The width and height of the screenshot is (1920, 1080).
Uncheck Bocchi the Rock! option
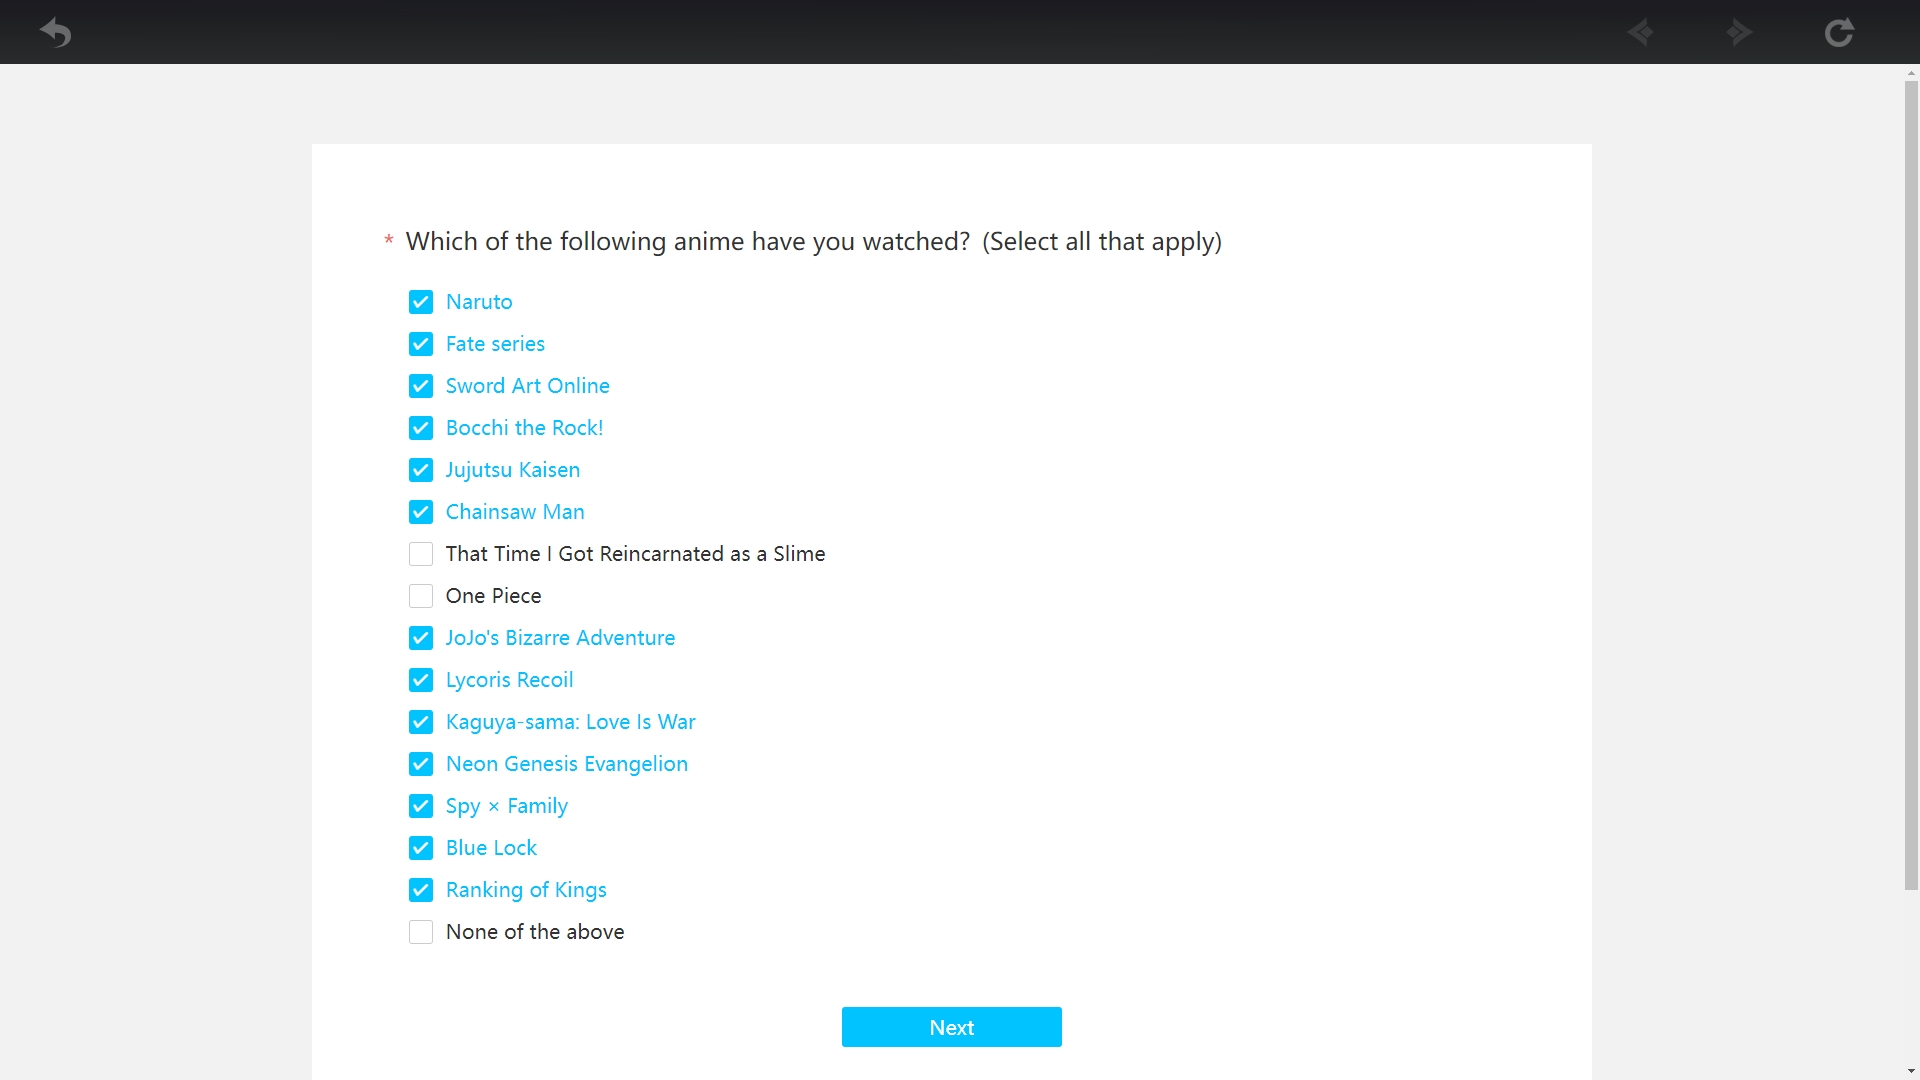pos(421,428)
